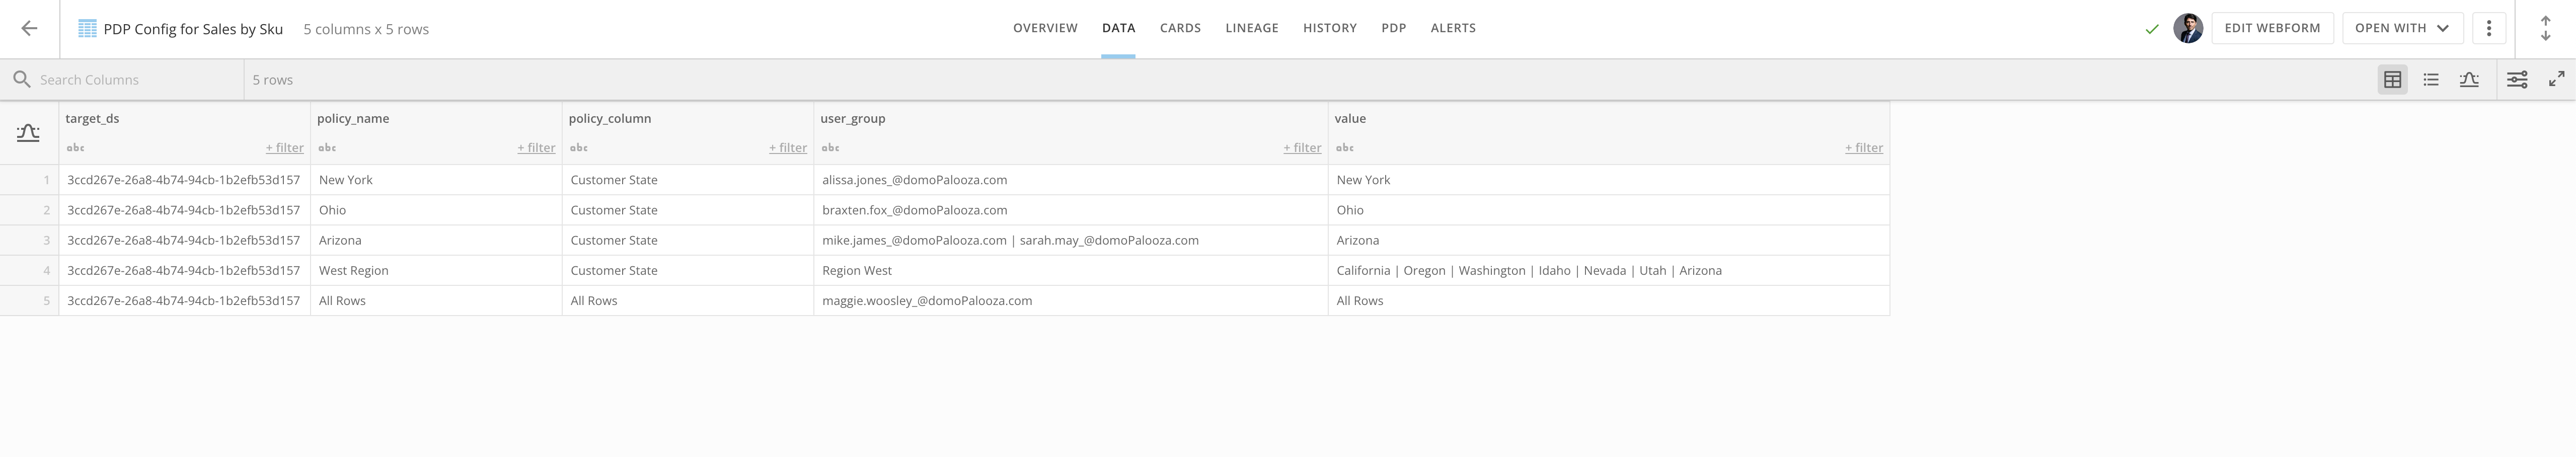Expand the Open With dropdown
This screenshot has height=457, width=2576.
2401,28
